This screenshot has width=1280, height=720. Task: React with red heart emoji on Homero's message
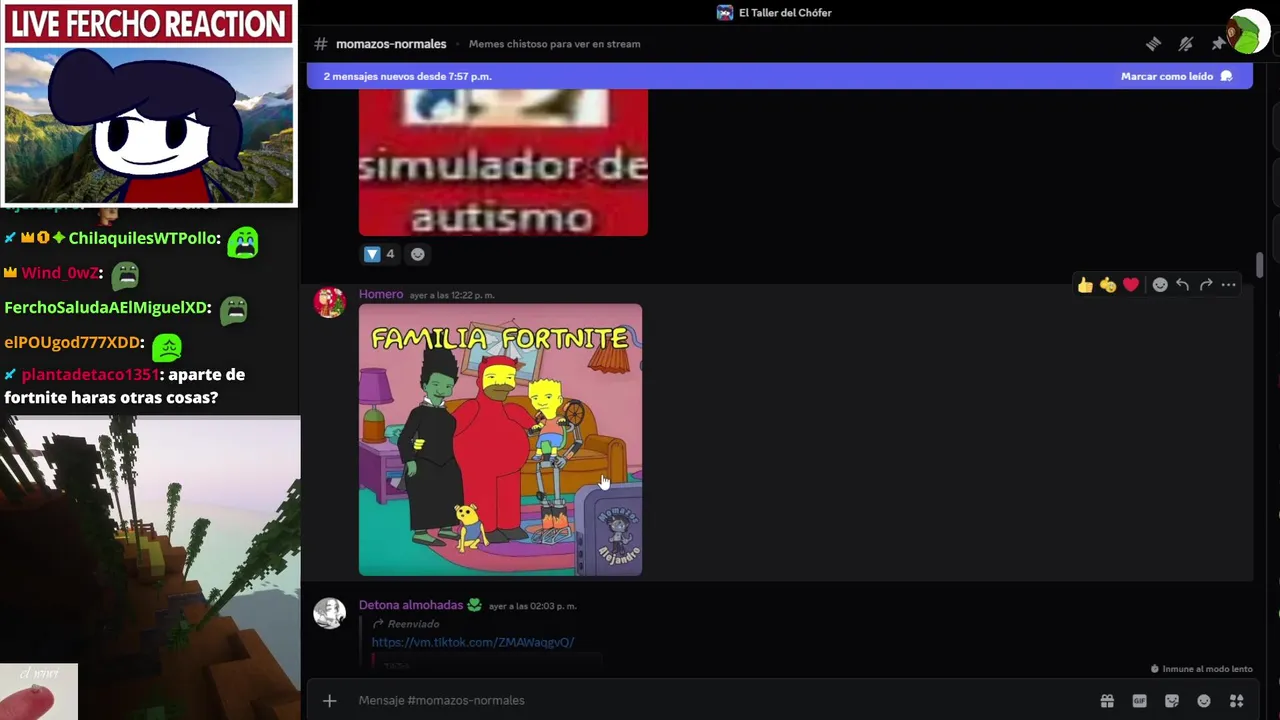click(1131, 285)
